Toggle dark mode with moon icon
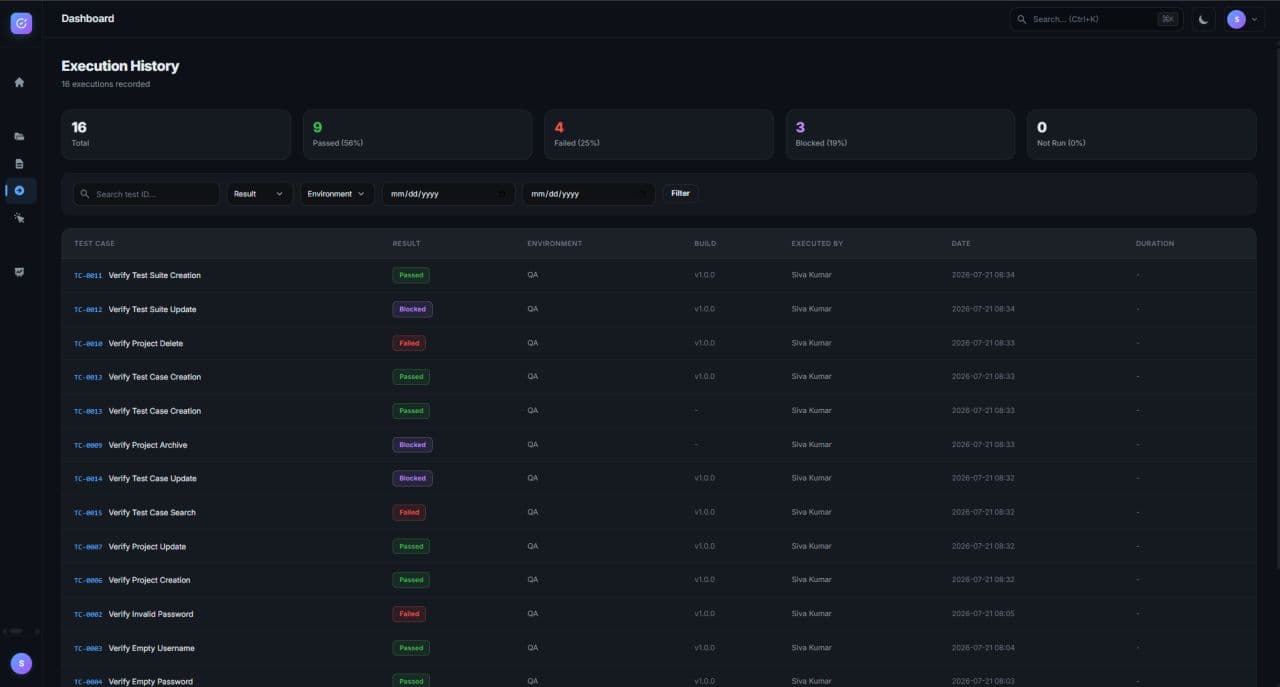This screenshot has height=687, width=1280. [1203, 19]
